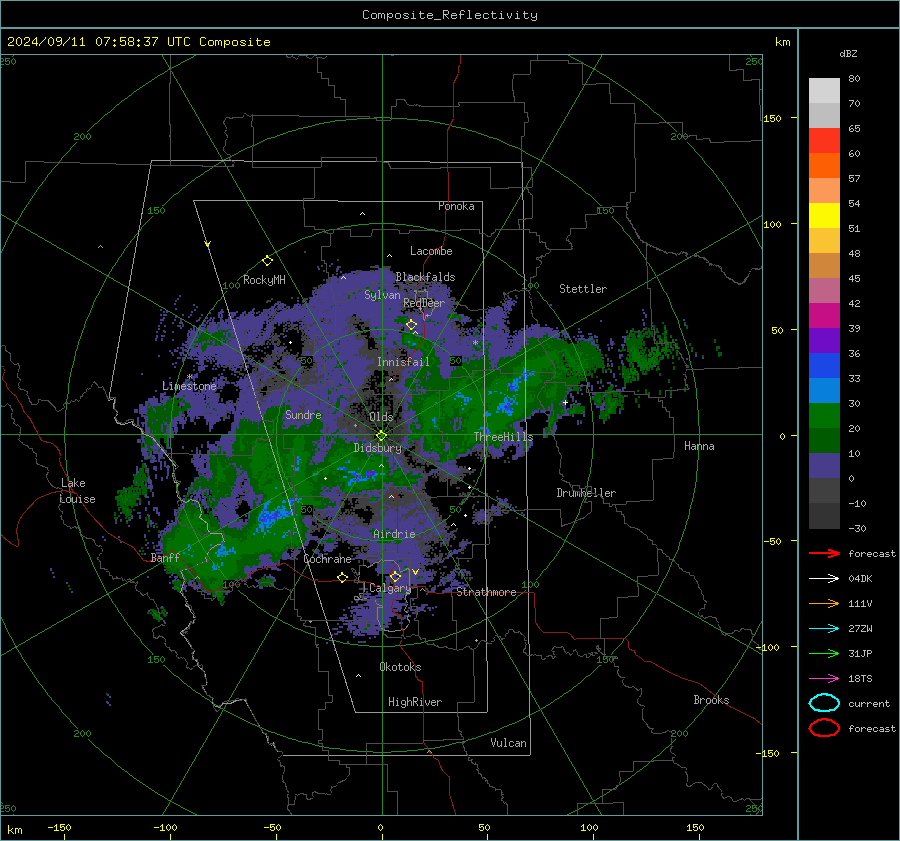Click the Strathmore label
900x841 pixels.
tap(486, 592)
